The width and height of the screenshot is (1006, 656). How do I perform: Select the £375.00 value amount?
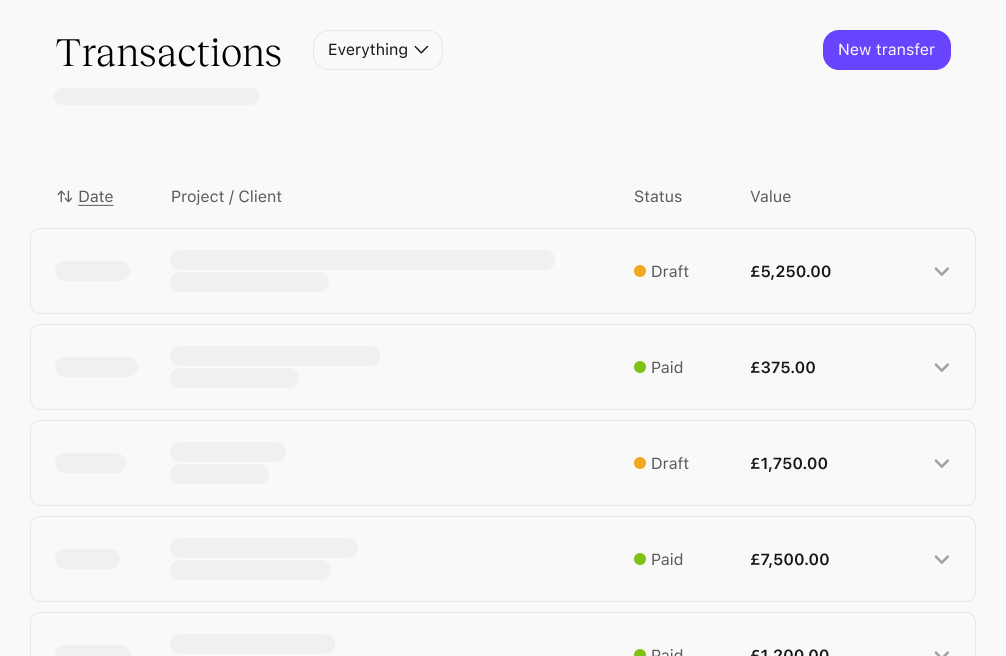(x=783, y=367)
